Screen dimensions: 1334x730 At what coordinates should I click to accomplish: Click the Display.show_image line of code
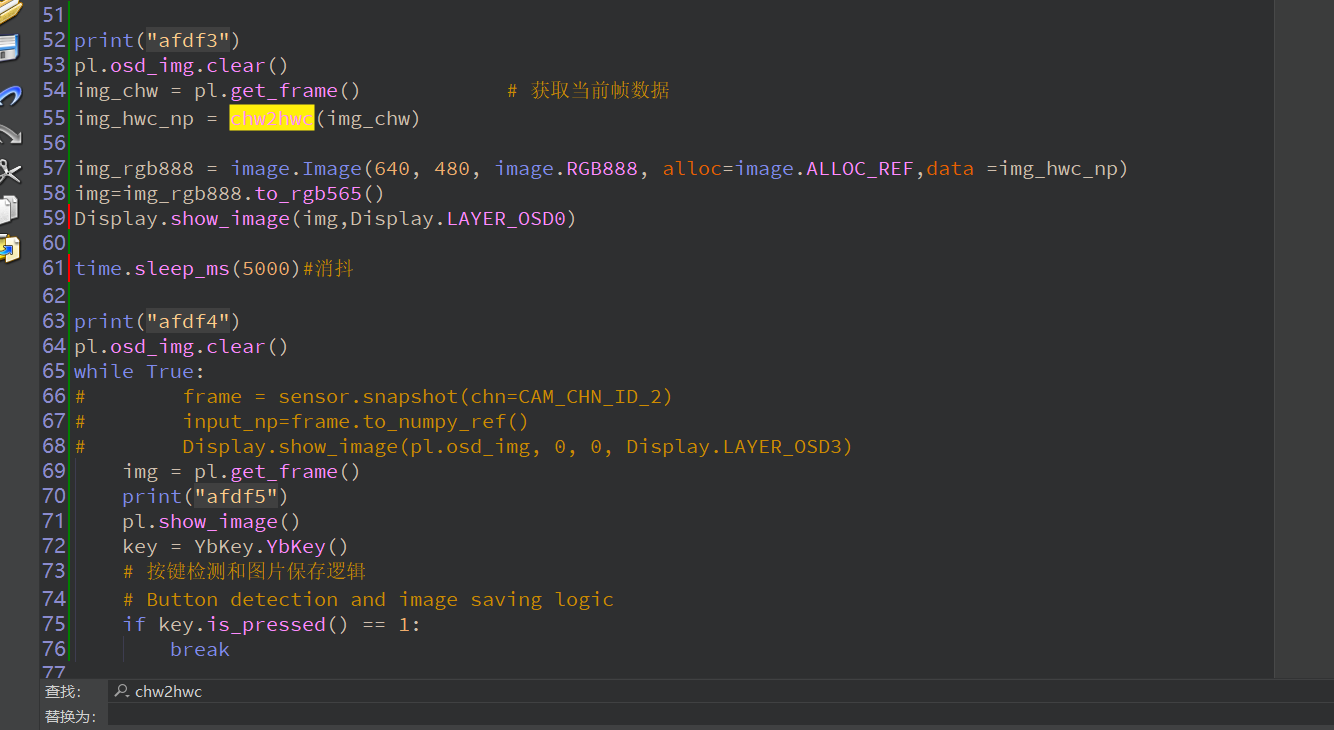(x=325, y=218)
